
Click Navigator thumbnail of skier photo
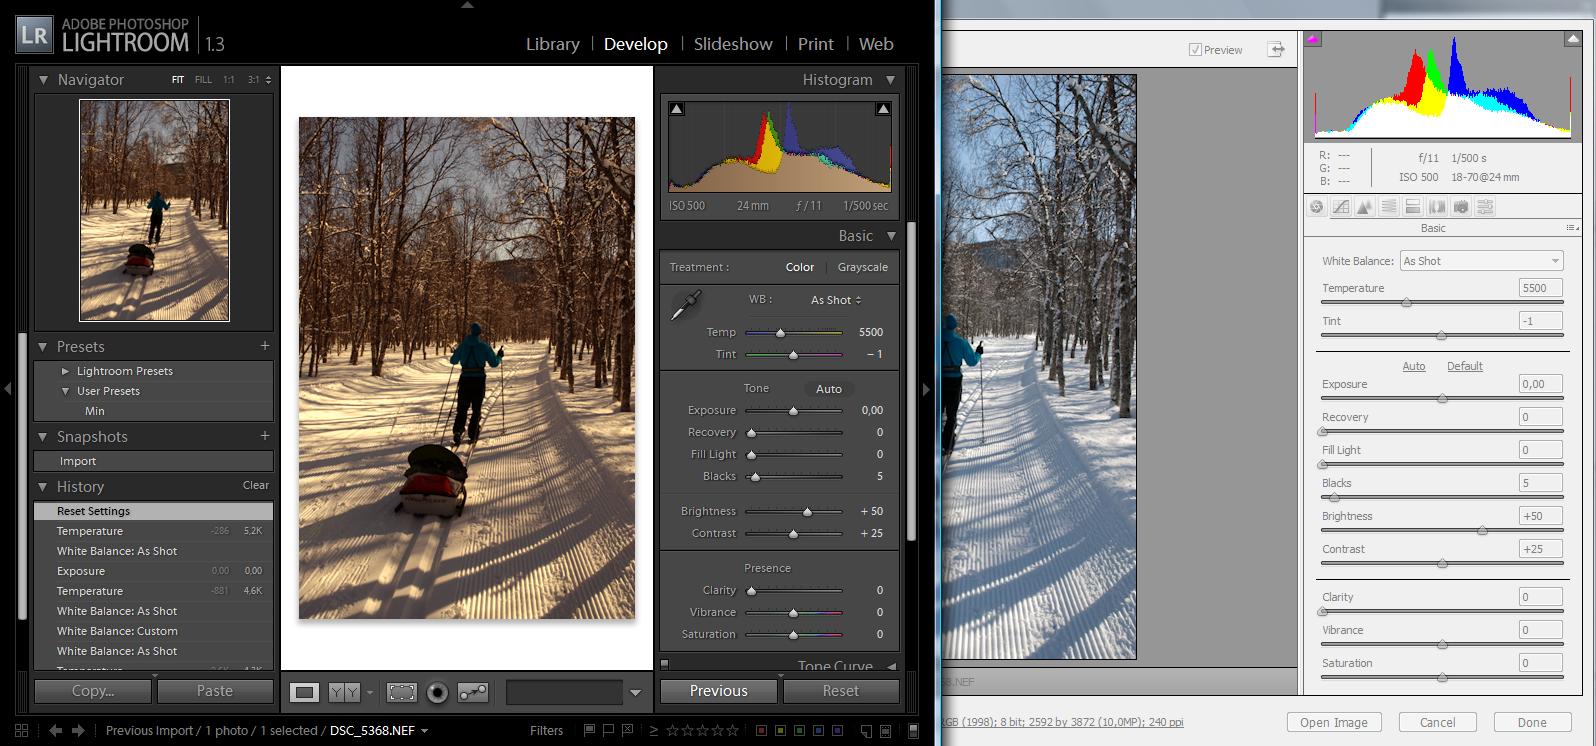pyautogui.click(x=154, y=210)
